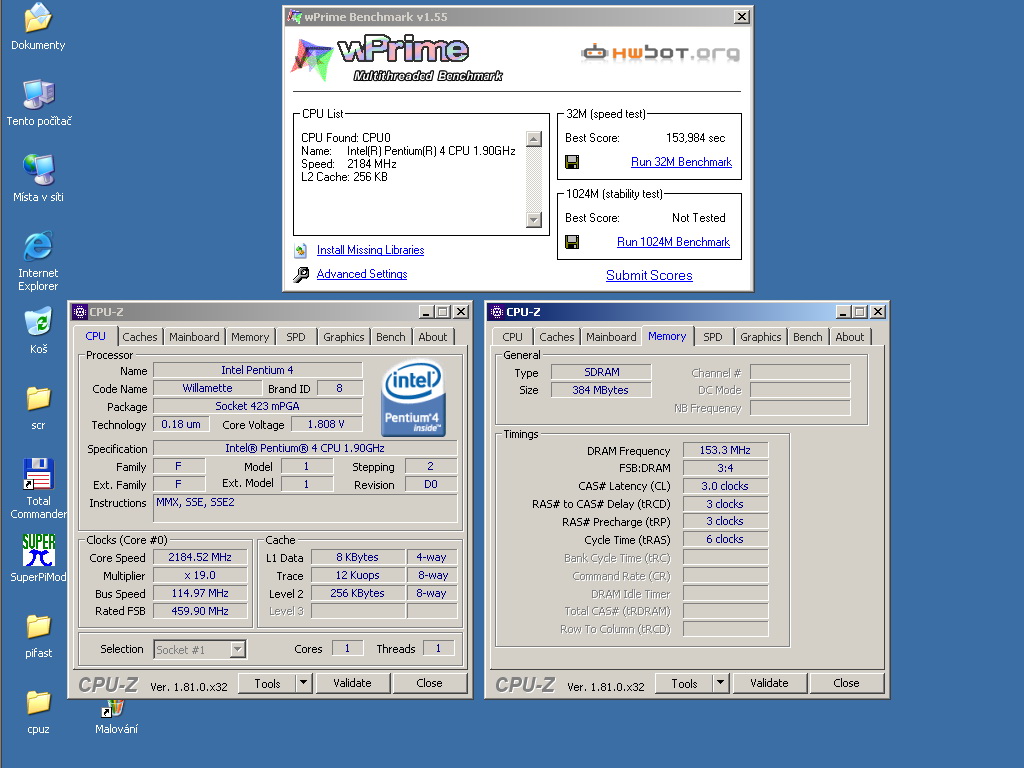Click Tools button in right CPU-Z

pyautogui.click(x=684, y=683)
